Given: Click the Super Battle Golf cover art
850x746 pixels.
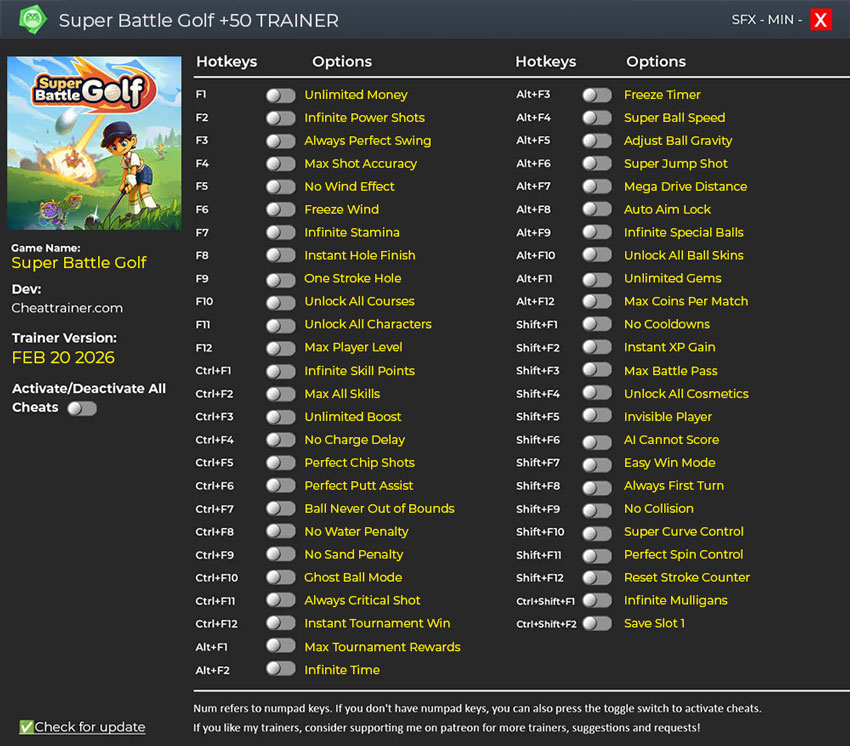Looking at the screenshot, I should click(x=94, y=143).
